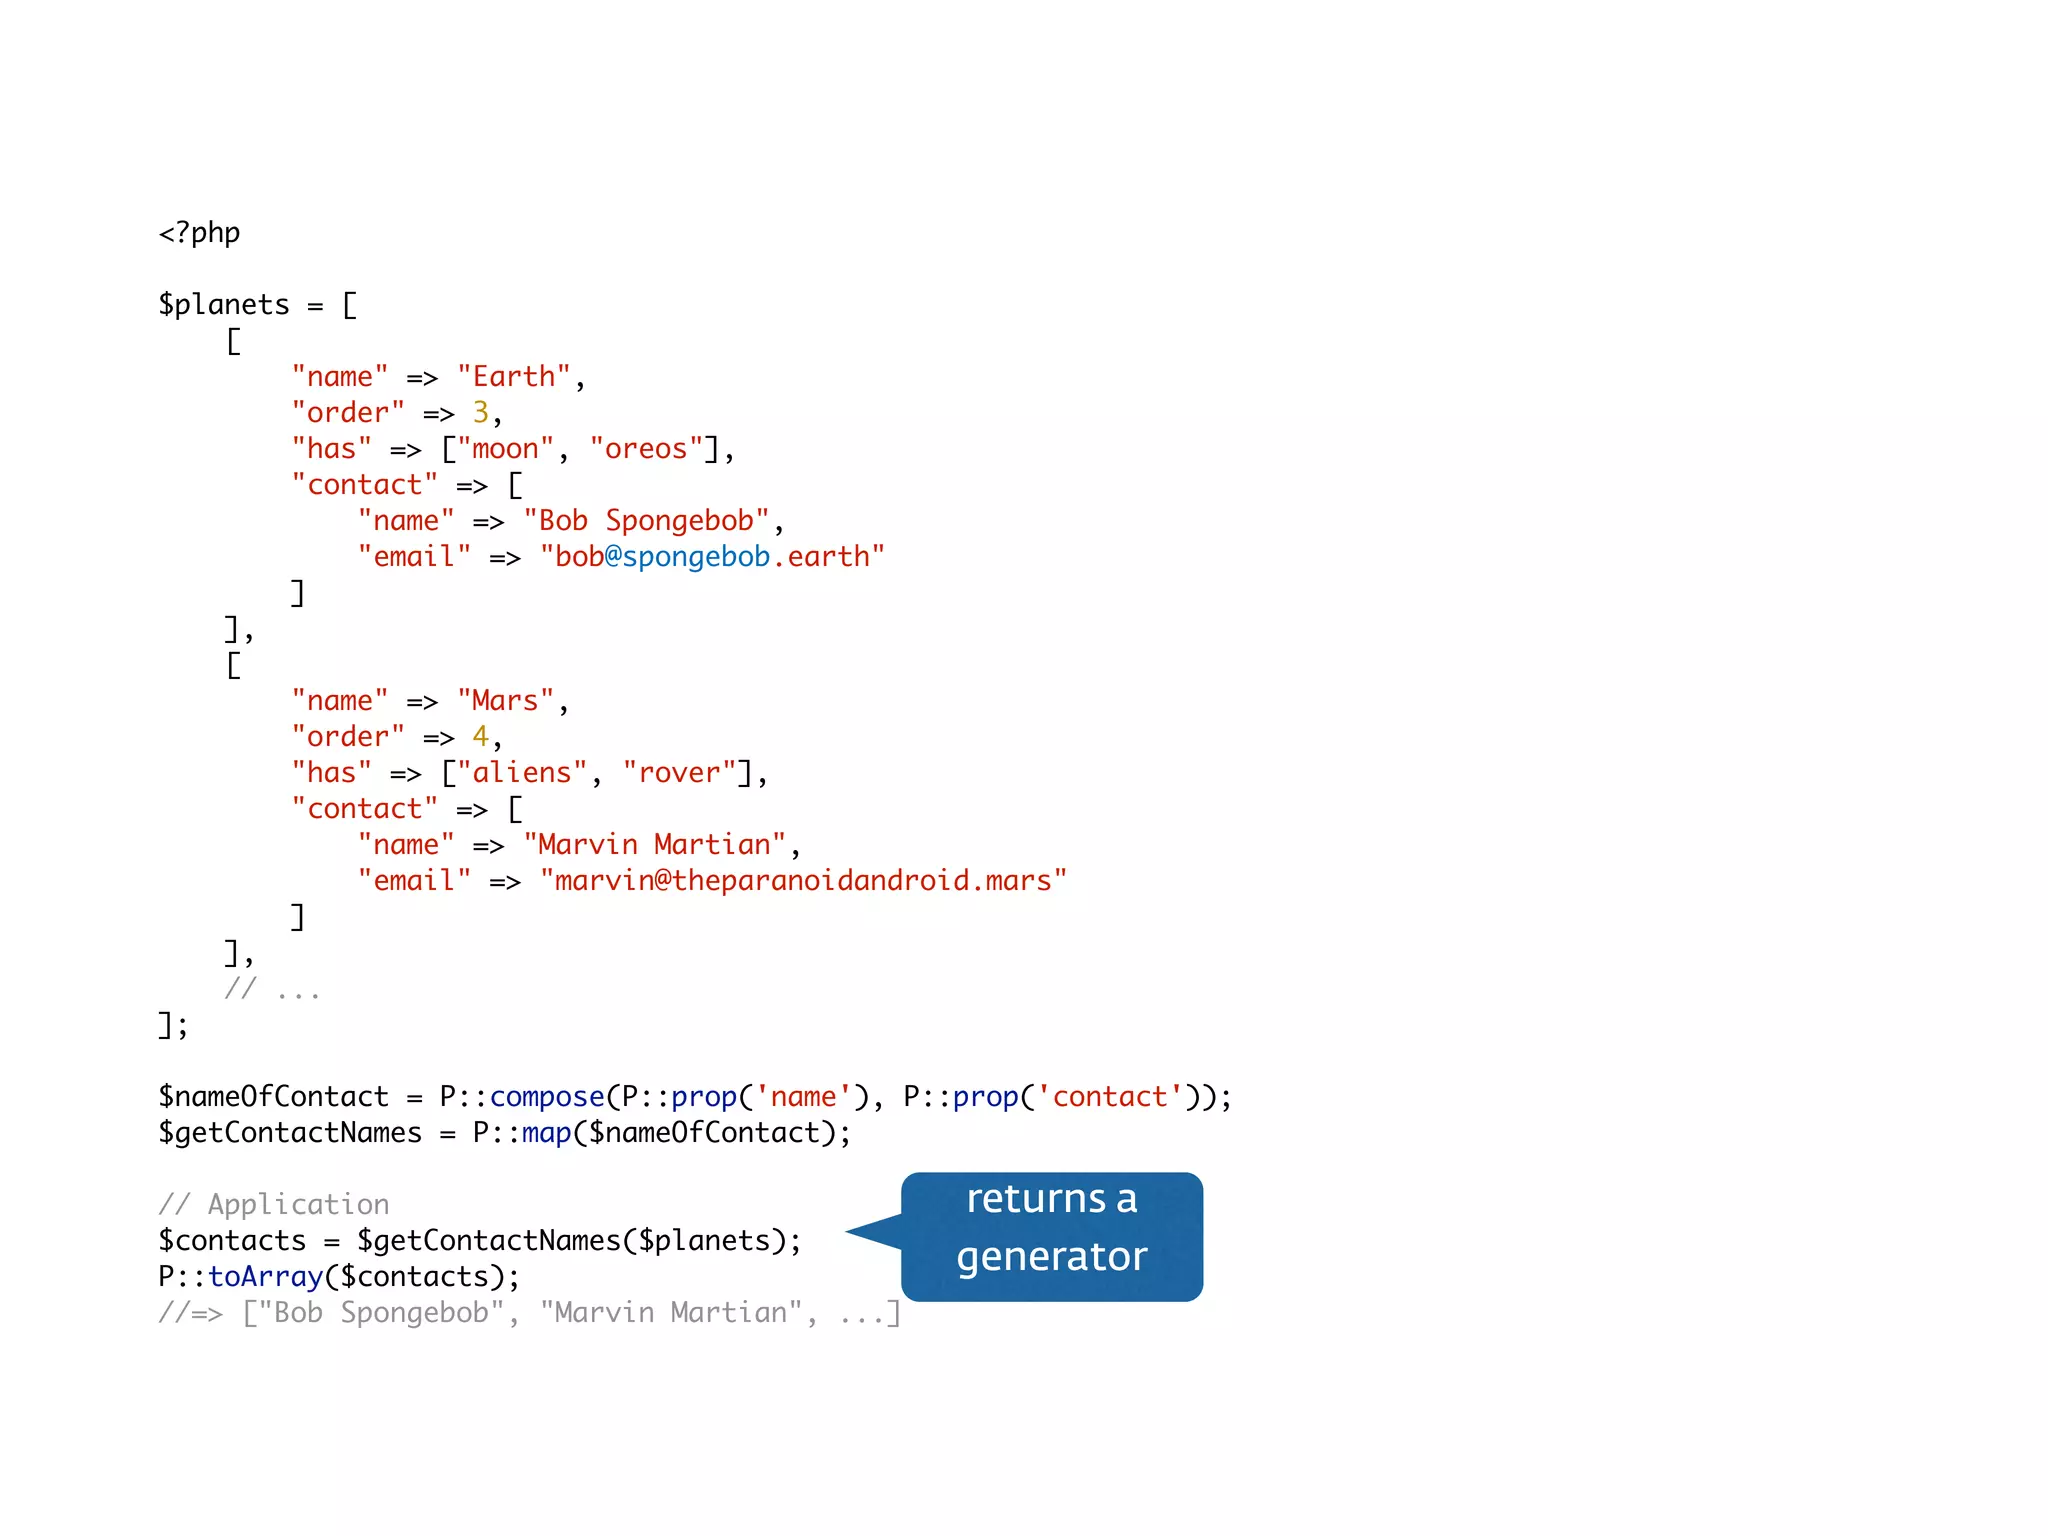Click the 'contact' argument of prop
The height and width of the screenshot is (1536, 2048).
tap(1109, 1097)
